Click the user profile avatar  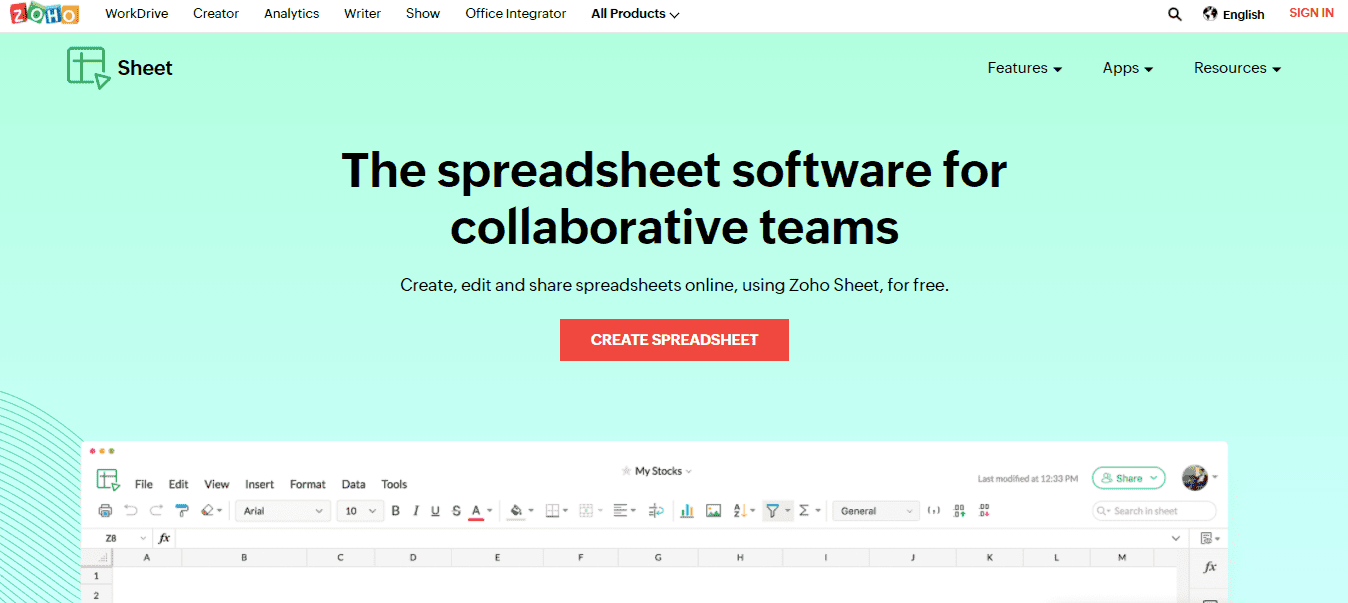point(1195,478)
